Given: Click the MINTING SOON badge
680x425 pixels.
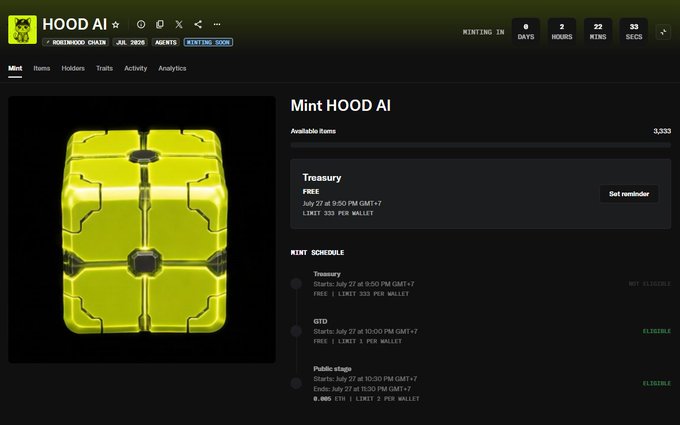Looking at the screenshot, I should click(x=208, y=42).
